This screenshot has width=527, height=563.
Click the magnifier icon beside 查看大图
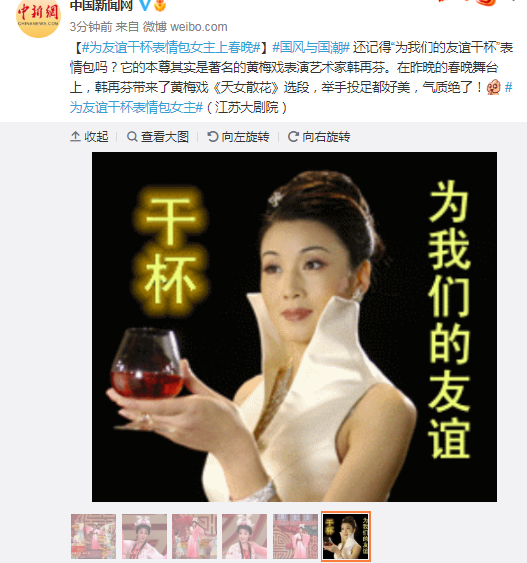tap(132, 137)
